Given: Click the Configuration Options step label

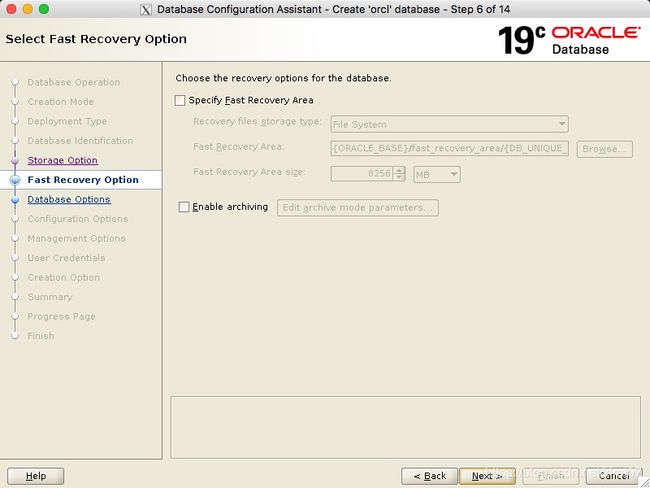Looking at the screenshot, I should [78, 219].
